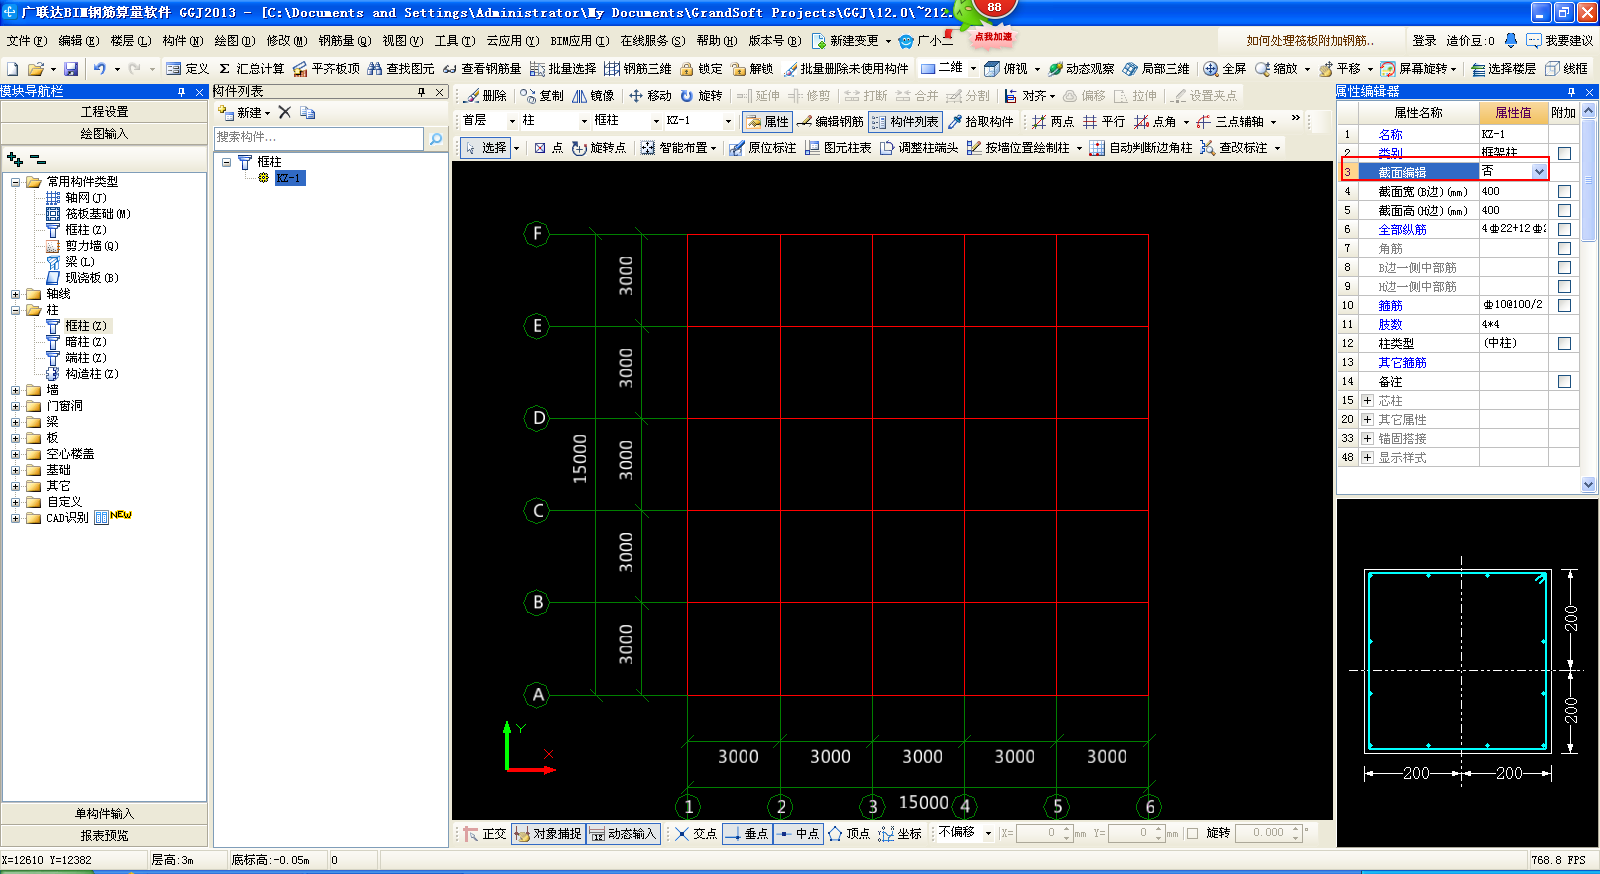Image resolution: width=1600 pixels, height=874 pixels.
Task: Select 暗柱(Z) in navigation tree
Action: point(85,342)
